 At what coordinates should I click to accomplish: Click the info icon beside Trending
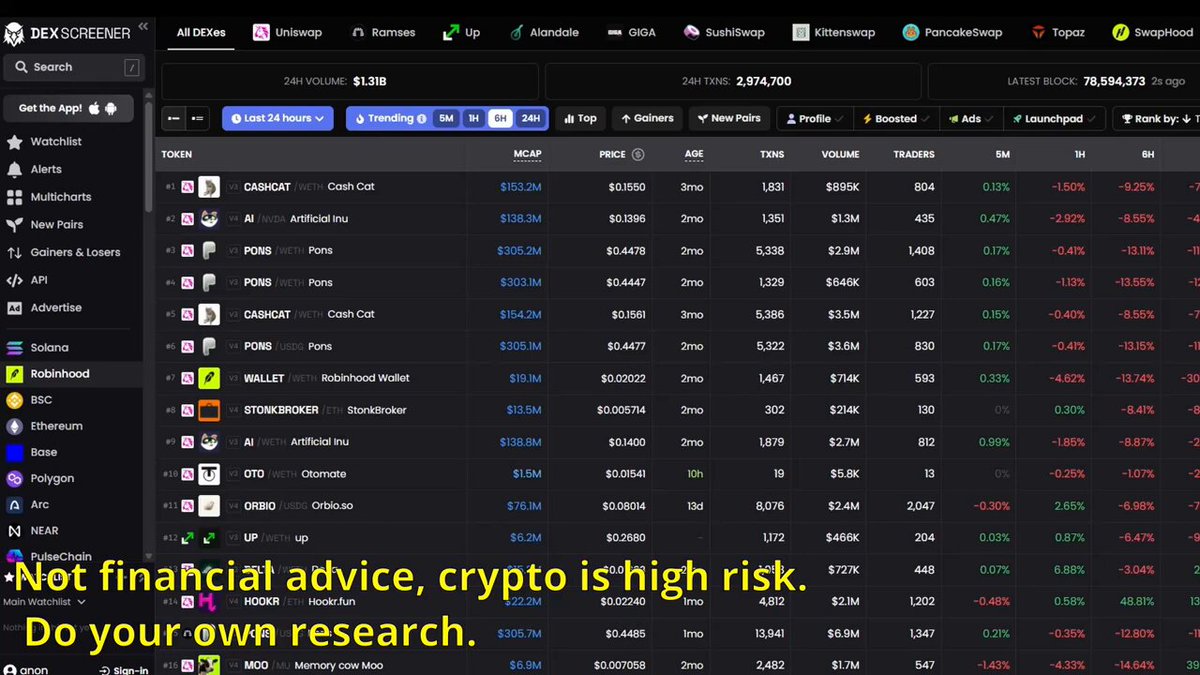(421, 118)
